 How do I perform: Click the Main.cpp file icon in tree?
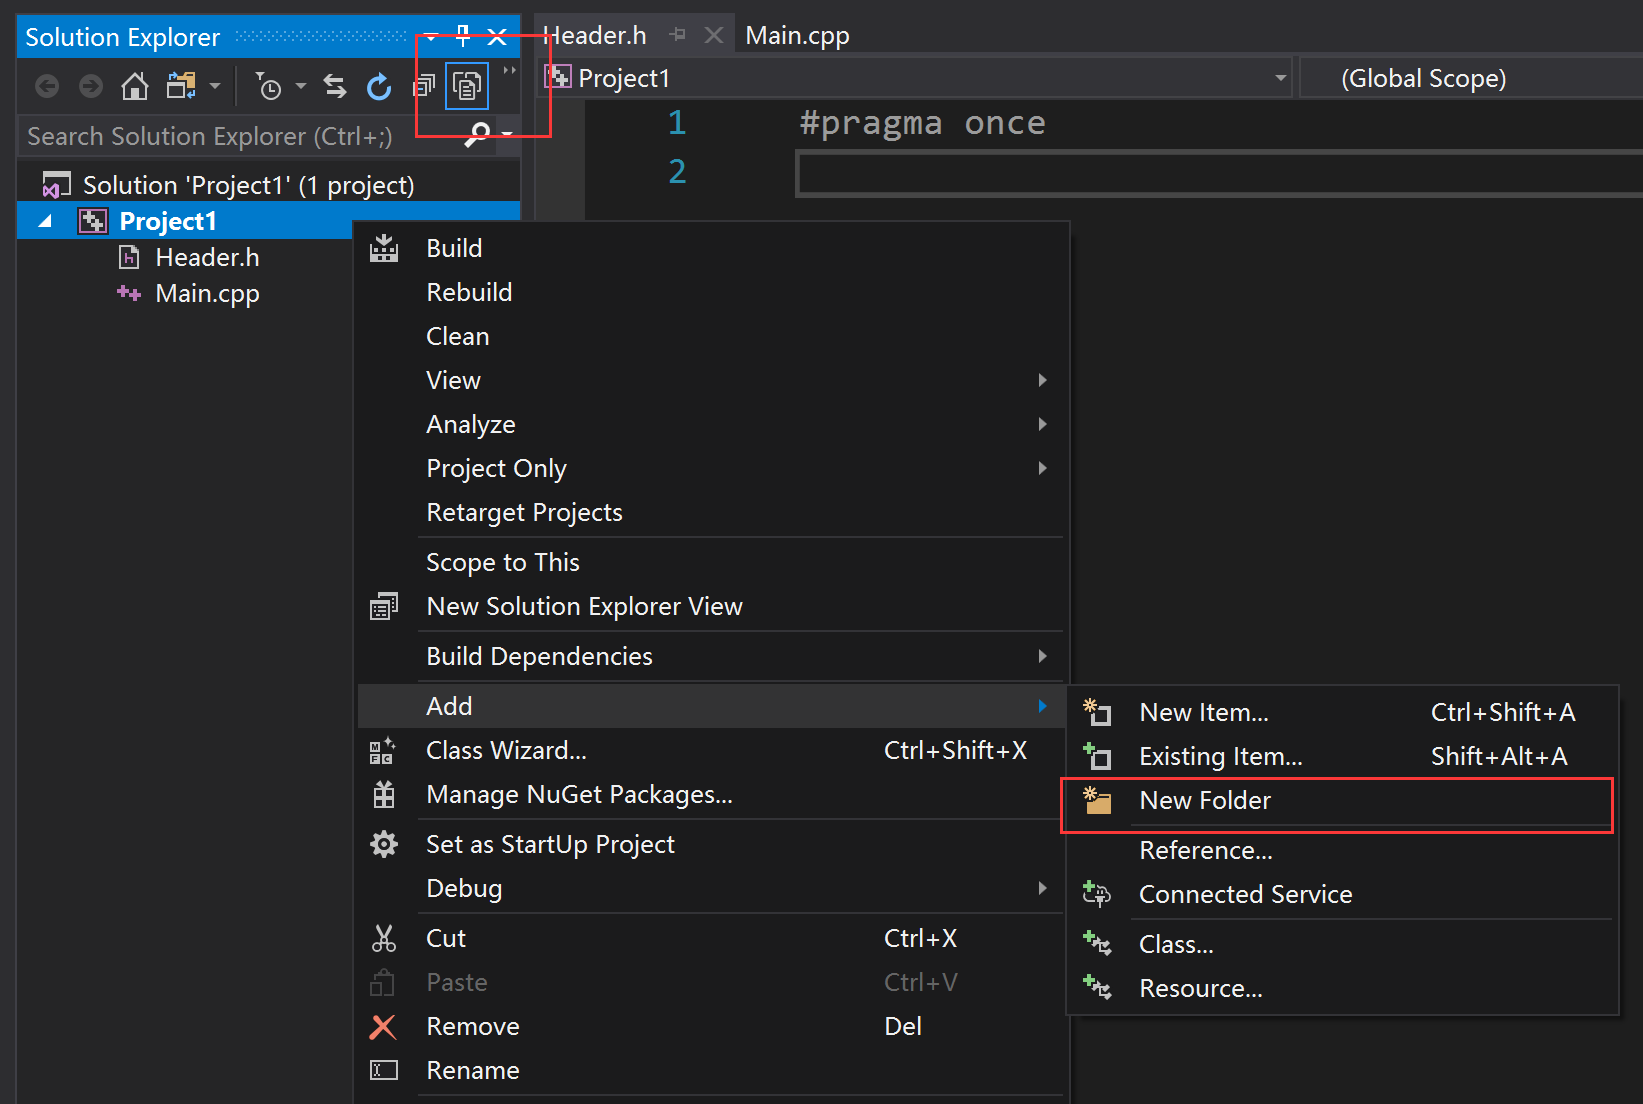click(x=129, y=293)
